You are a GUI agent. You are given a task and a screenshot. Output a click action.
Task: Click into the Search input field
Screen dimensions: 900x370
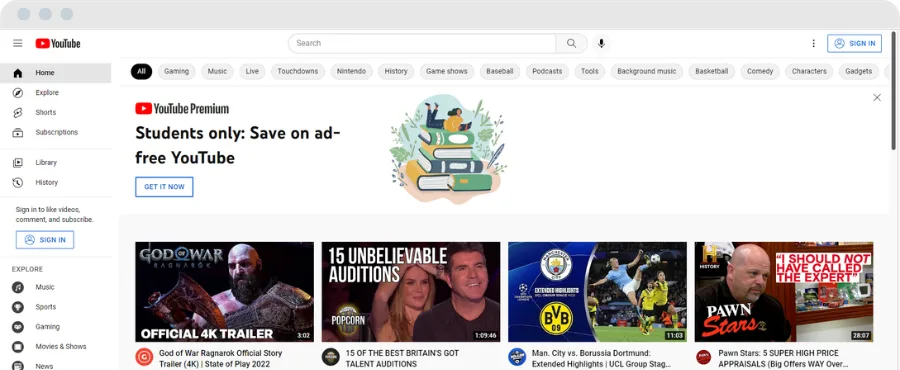422,43
